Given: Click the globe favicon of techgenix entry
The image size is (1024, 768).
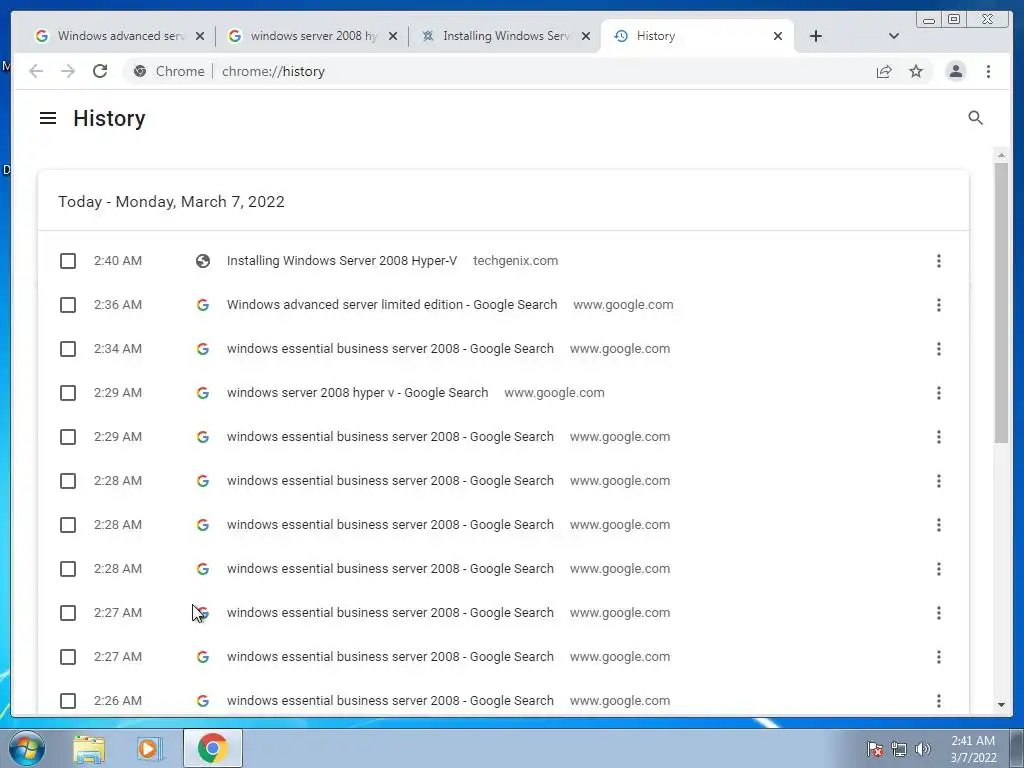Looking at the screenshot, I should (x=202, y=261).
